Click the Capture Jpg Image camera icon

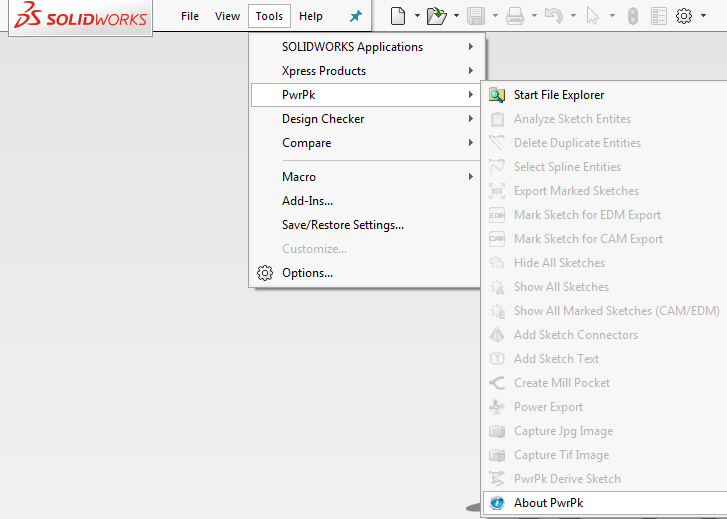(497, 431)
